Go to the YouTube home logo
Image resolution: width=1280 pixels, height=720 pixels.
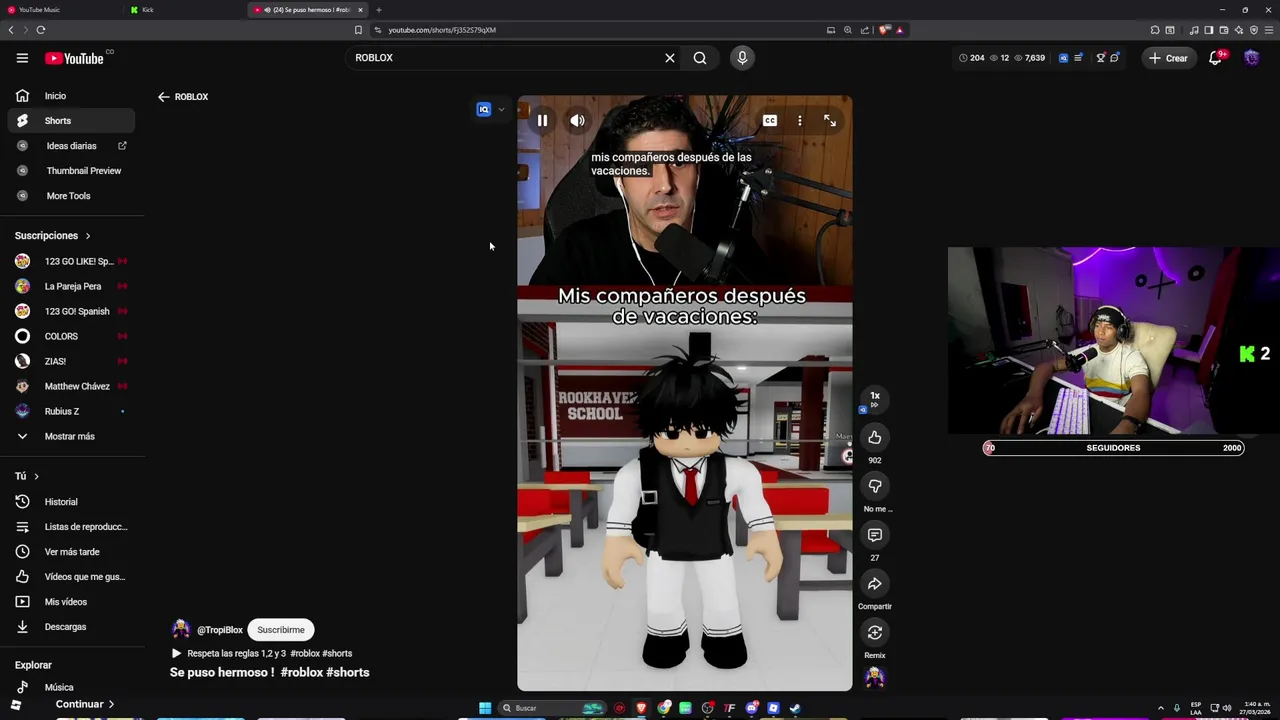[74, 58]
